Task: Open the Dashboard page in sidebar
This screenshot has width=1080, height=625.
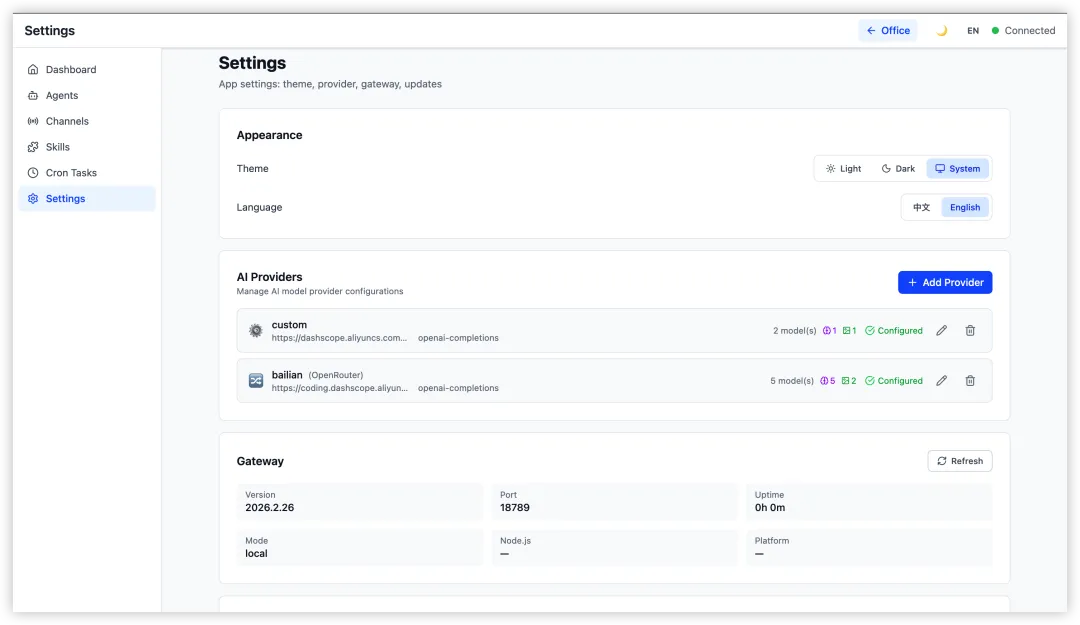Action: point(70,70)
